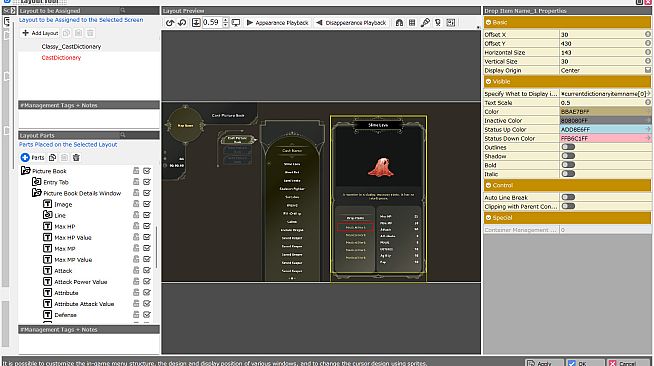The width and height of the screenshot is (654, 366).
Task: Undo with the left rotate arrow icon
Action: pos(170,23)
